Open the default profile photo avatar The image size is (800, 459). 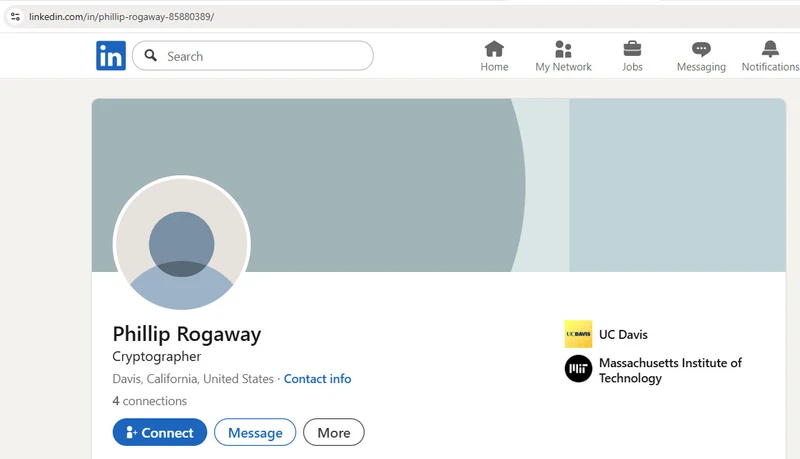click(x=182, y=244)
